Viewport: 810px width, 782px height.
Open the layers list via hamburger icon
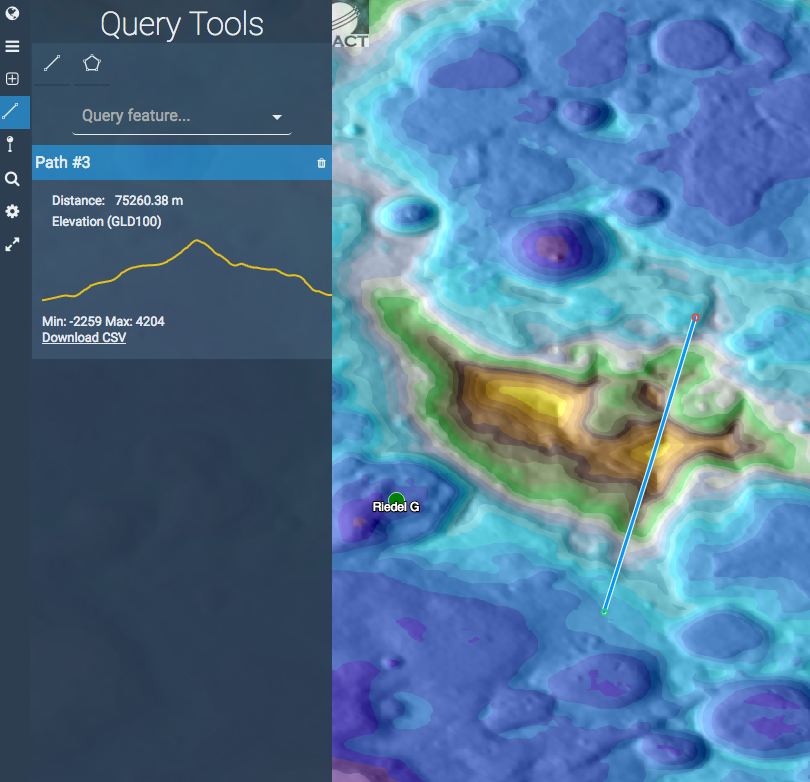[x=13, y=45]
